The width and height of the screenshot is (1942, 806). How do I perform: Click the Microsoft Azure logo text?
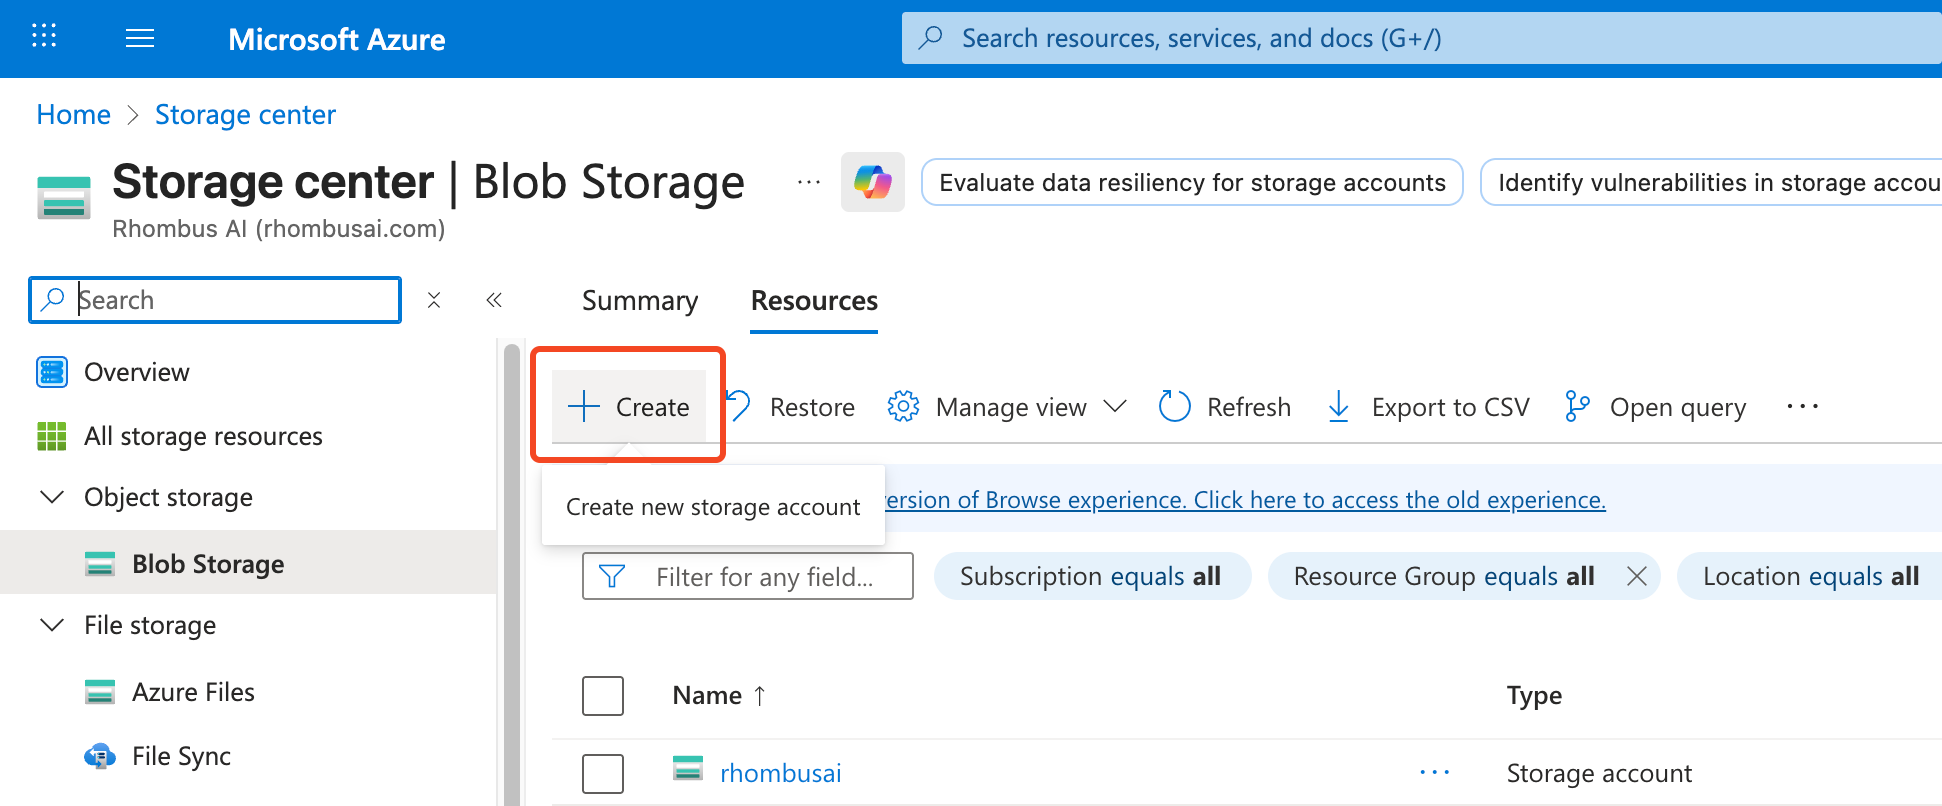337,39
